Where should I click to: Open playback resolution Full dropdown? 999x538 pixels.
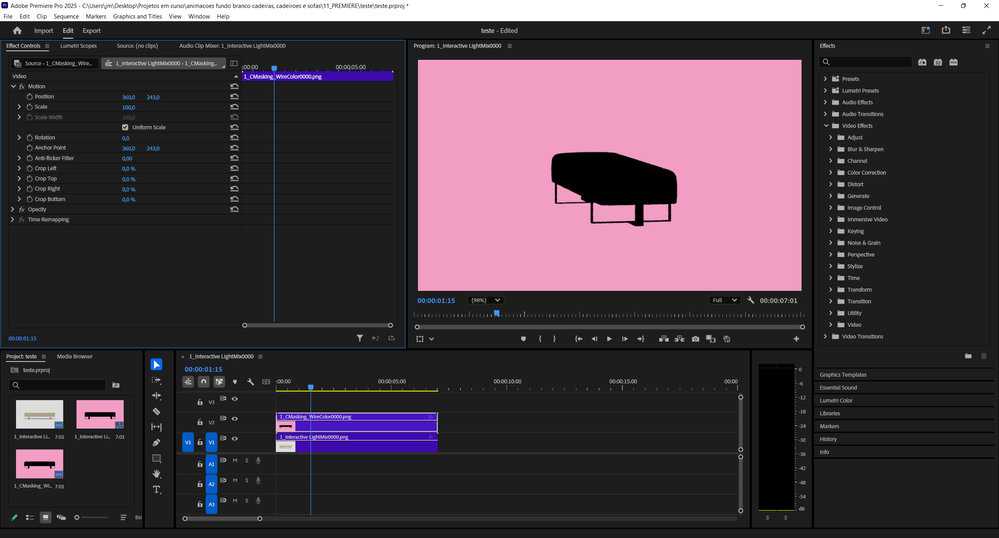(x=724, y=300)
